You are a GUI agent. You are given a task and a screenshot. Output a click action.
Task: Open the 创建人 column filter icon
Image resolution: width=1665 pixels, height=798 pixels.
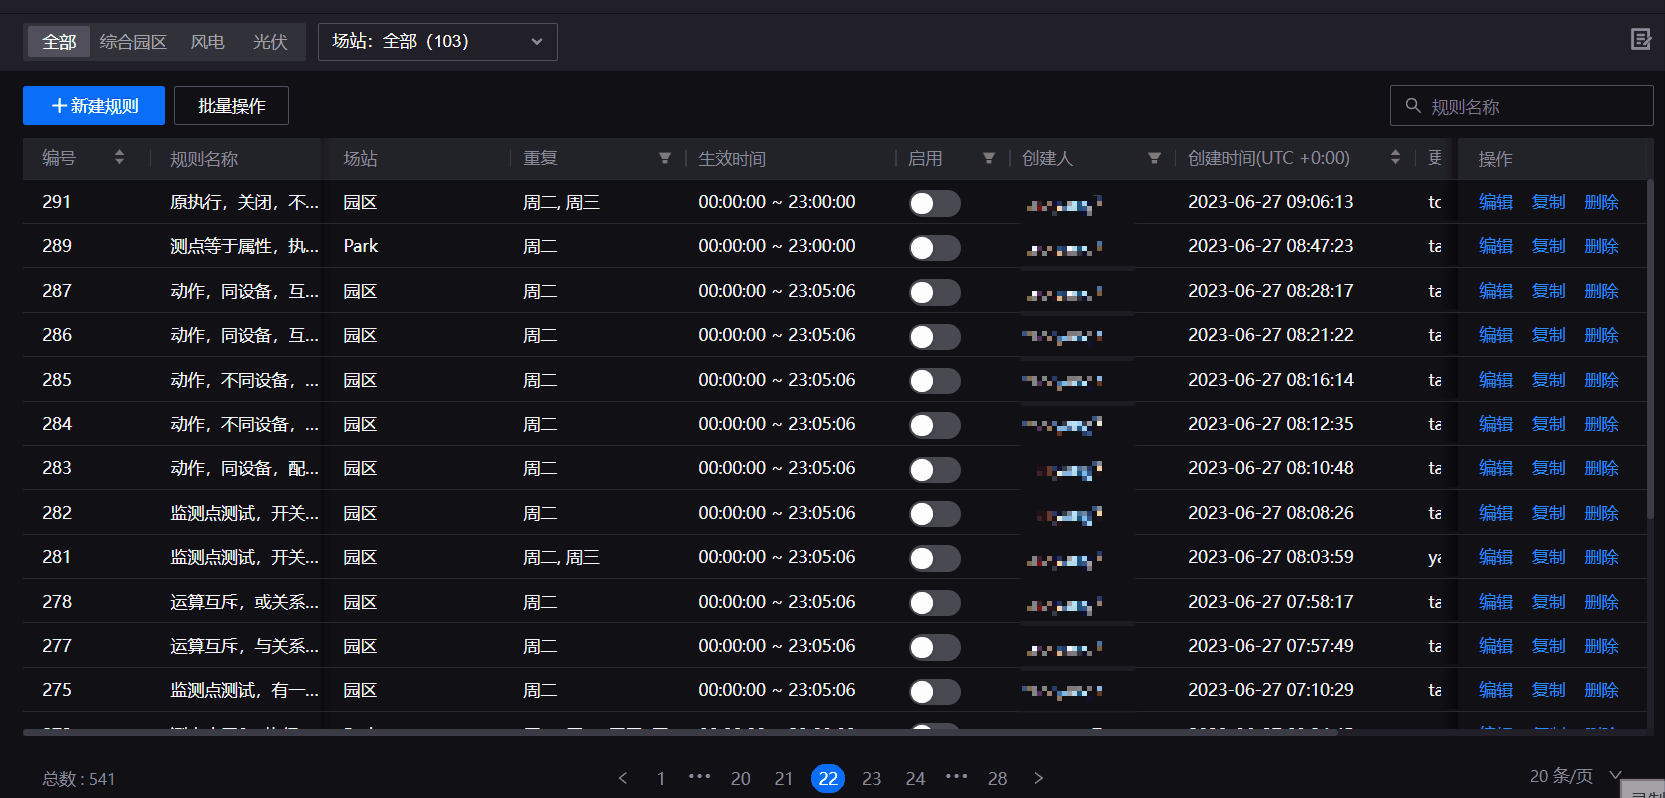pyautogui.click(x=1154, y=158)
